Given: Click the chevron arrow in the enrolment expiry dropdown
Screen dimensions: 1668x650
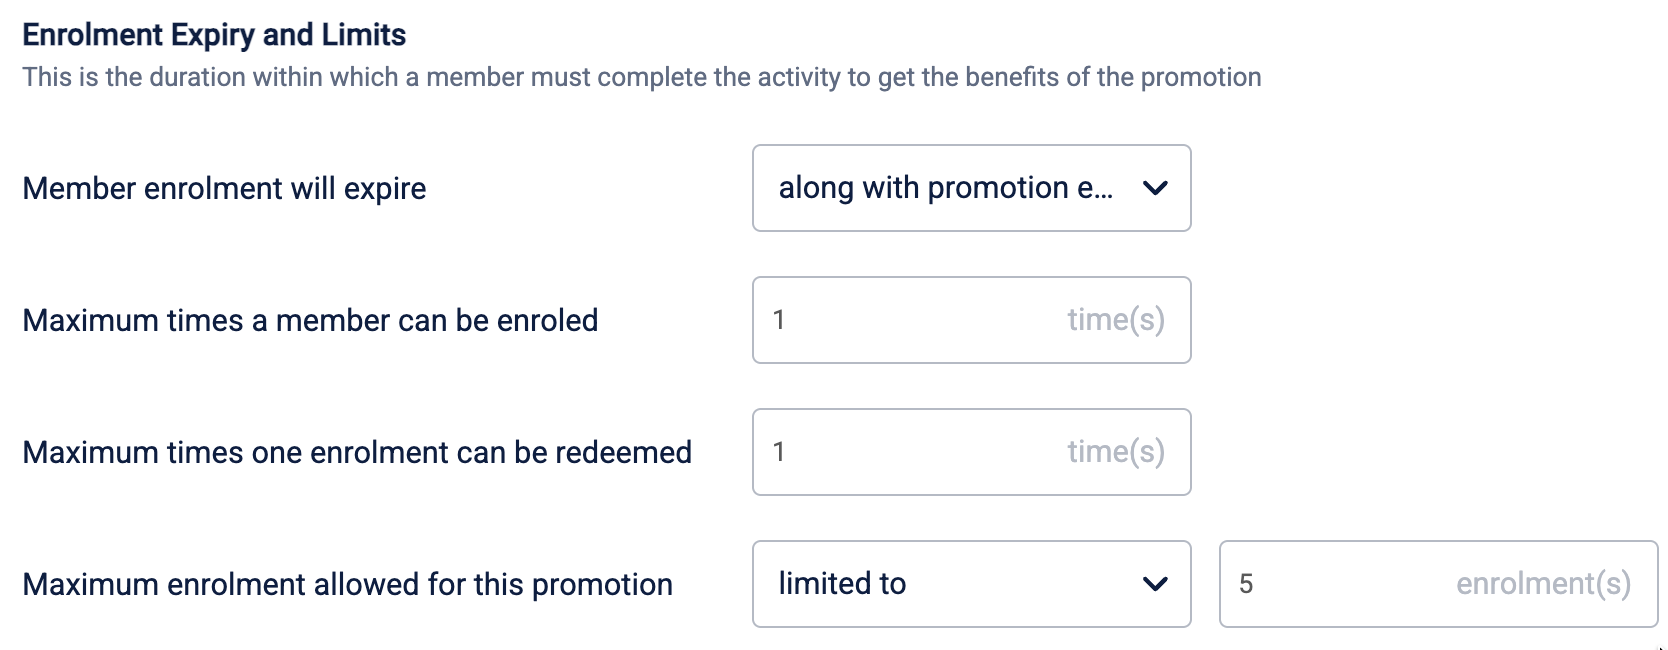Looking at the screenshot, I should pos(1155,188).
